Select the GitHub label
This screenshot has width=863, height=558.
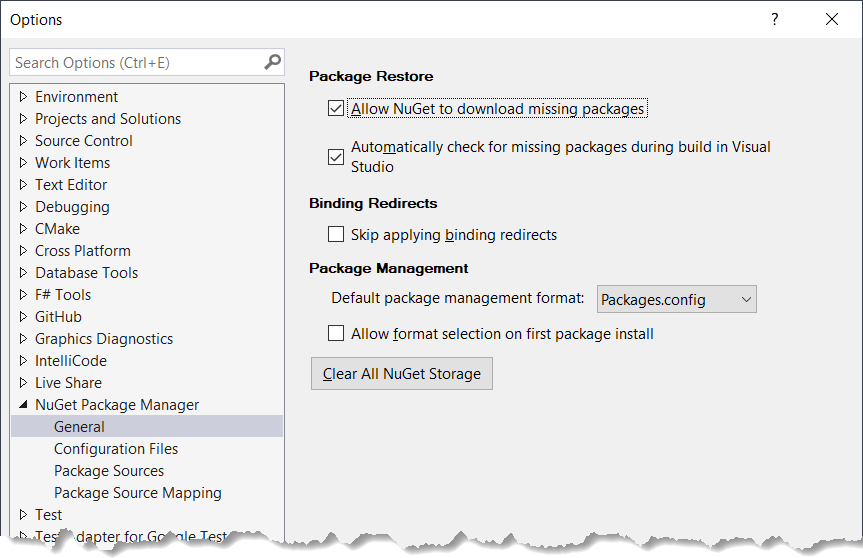(58, 317)
